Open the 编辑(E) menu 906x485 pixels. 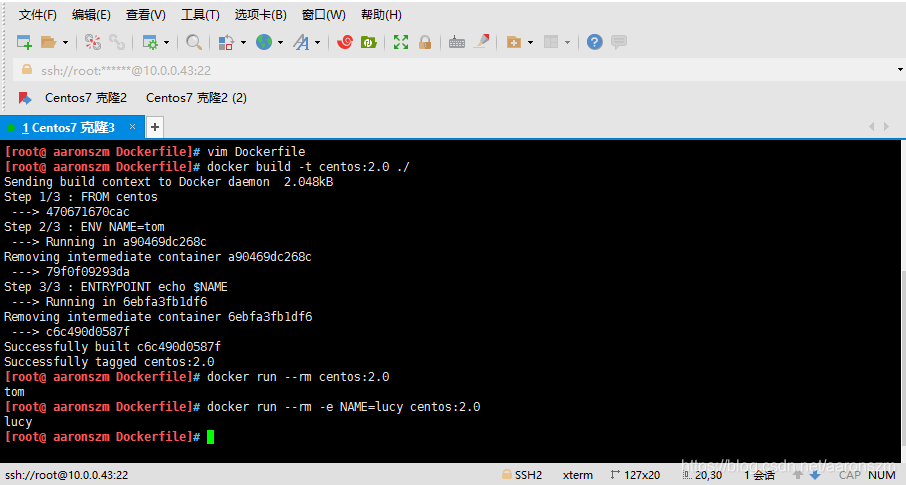[91, 15]
